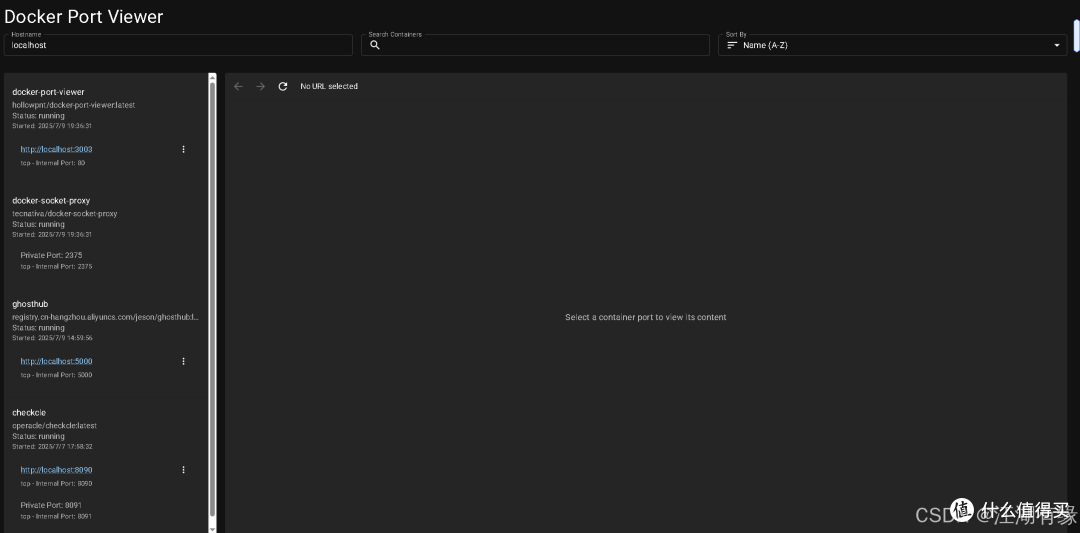This screenshot has width=1080, height=533.
Task: Click Select a container port message
Action: pyautogui.click(x=645, y=317)
